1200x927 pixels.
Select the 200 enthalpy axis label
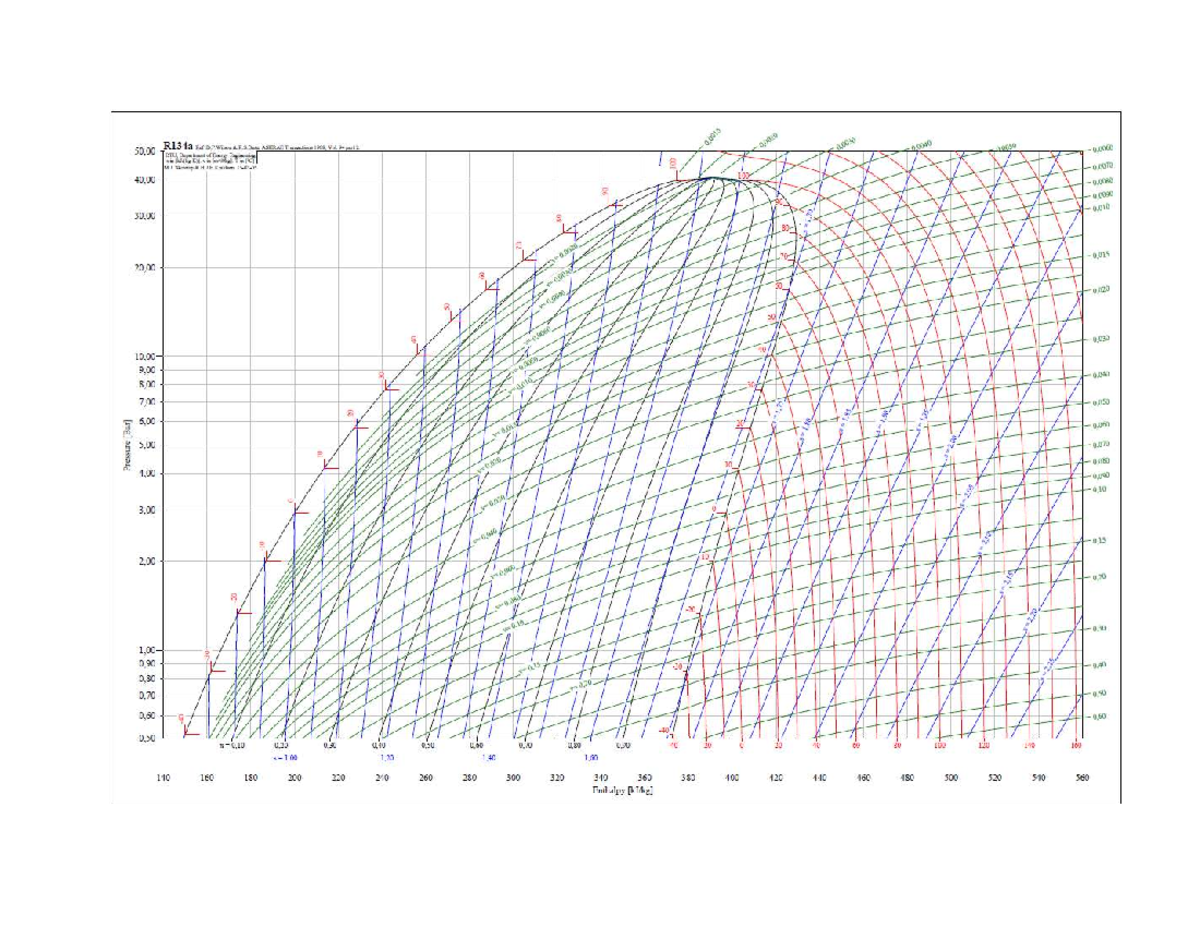pyautogui.click(x=295, y=777)
